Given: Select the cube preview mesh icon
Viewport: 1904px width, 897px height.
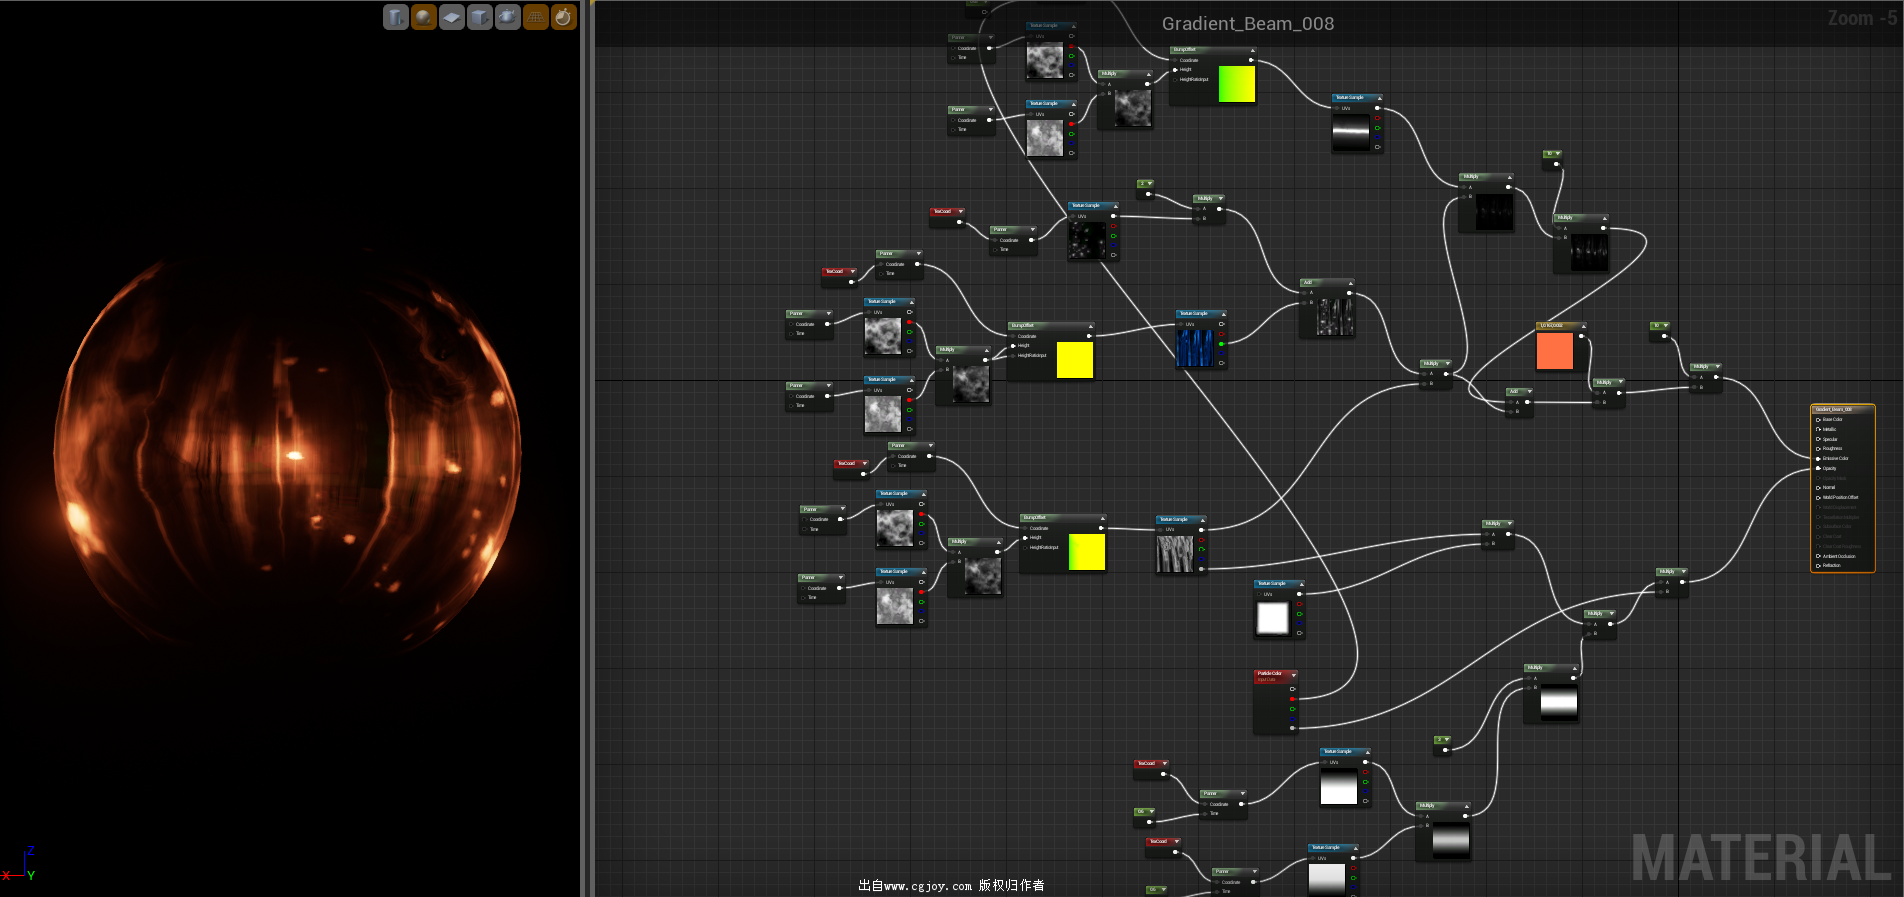Looking at the screenshot, I should (x=480, y=17).
